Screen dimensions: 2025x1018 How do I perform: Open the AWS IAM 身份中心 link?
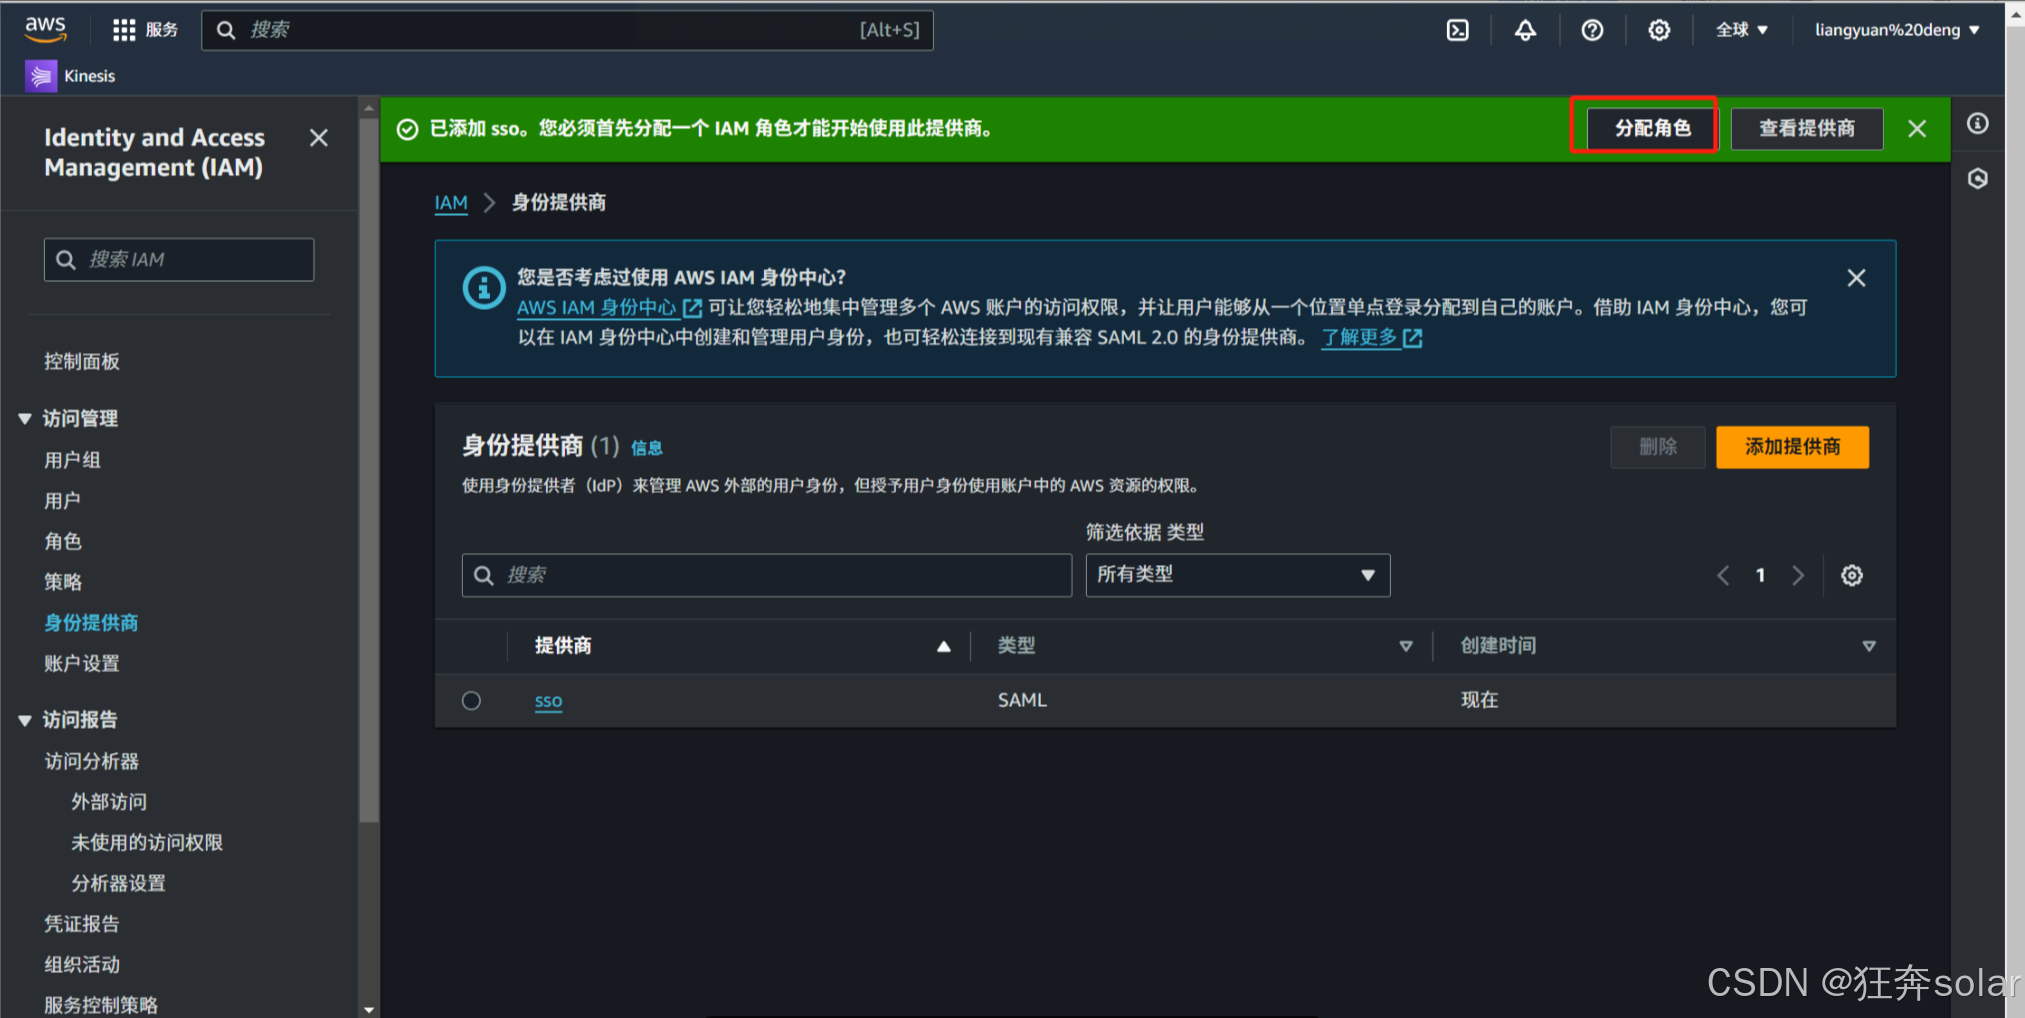point(609,308)
